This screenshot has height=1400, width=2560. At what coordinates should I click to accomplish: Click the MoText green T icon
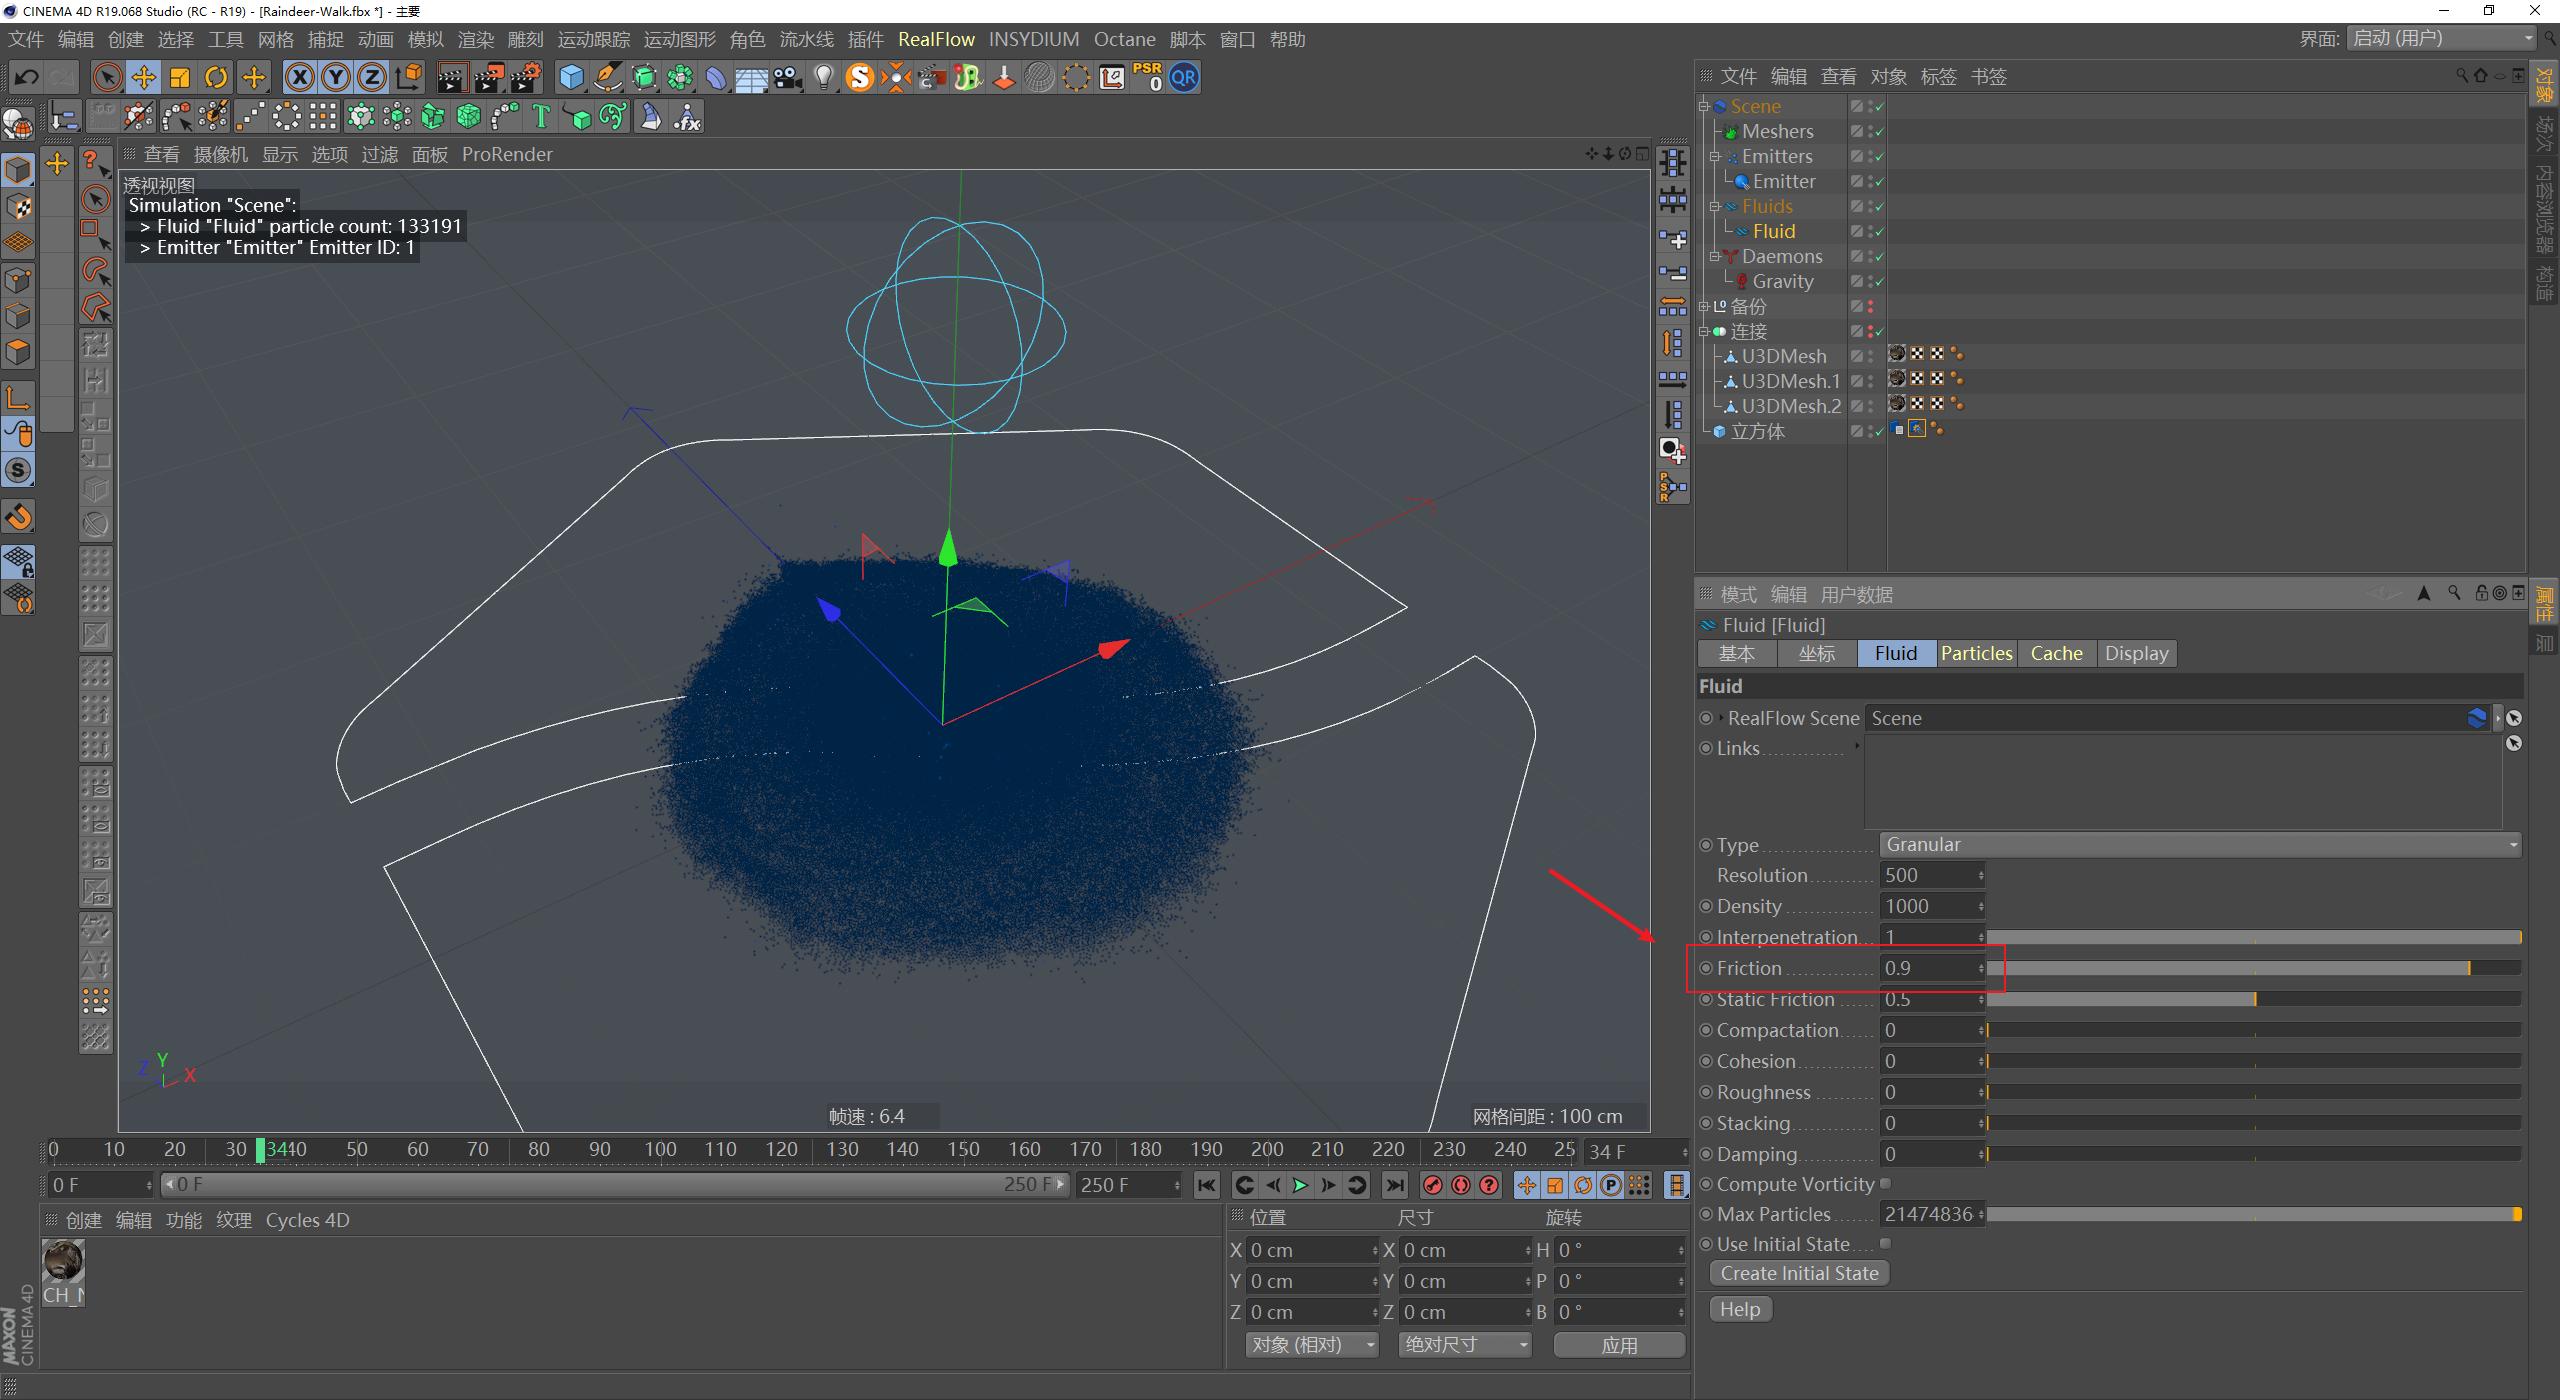pyautogui.click(x=541, y=117)
